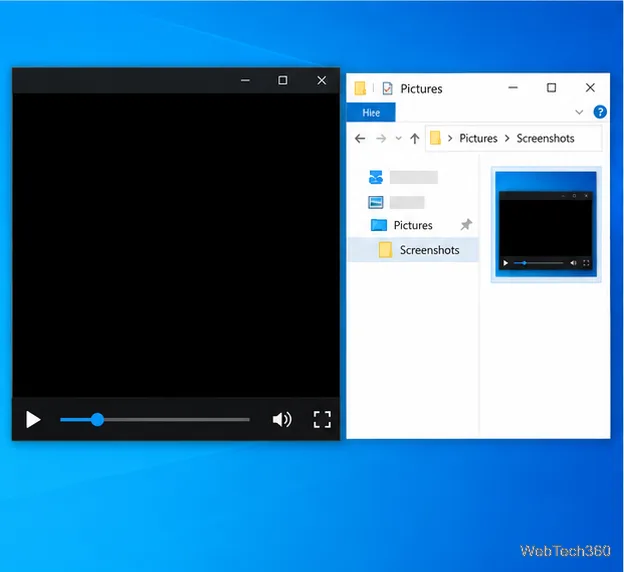
Task: Click Pictures in the address bar
Action: pyautogui.click(x=478, y=138)
